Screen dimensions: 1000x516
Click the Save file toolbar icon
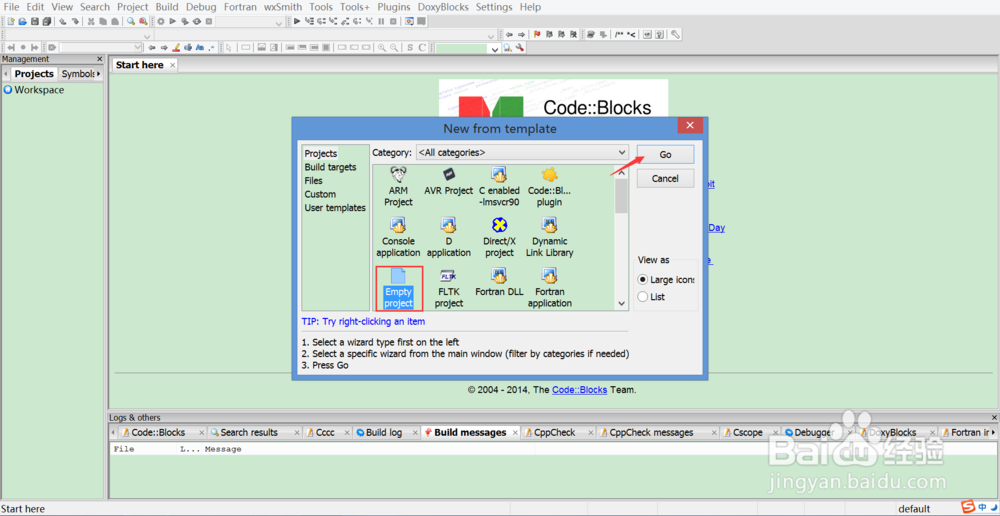(x=34, y=21)
